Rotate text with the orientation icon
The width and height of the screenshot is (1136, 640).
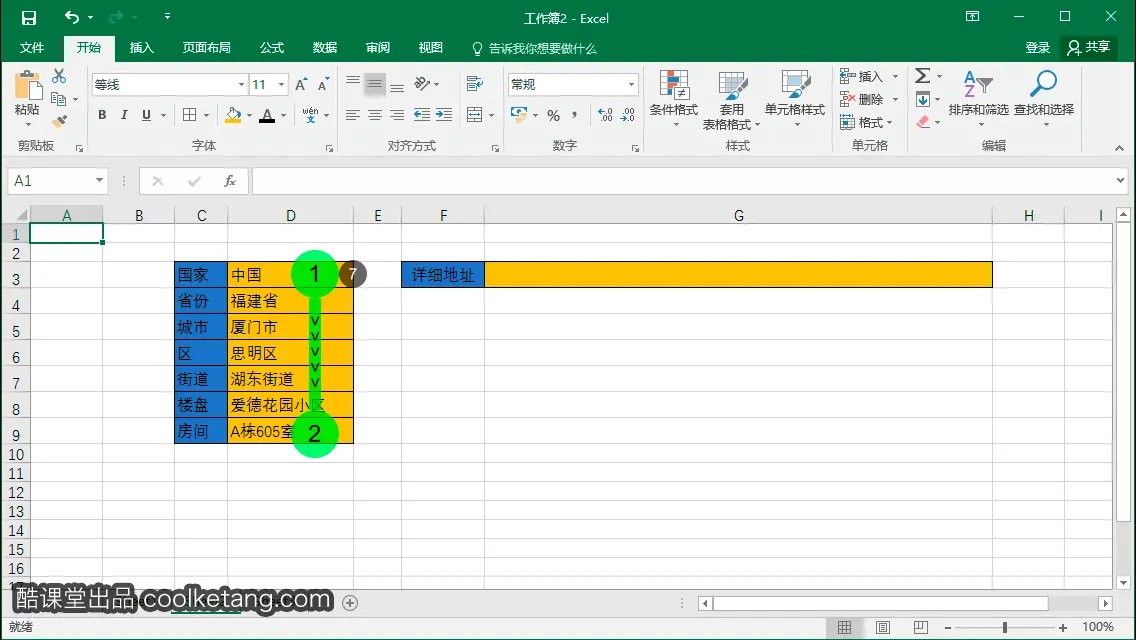click(x=422, y=84)
